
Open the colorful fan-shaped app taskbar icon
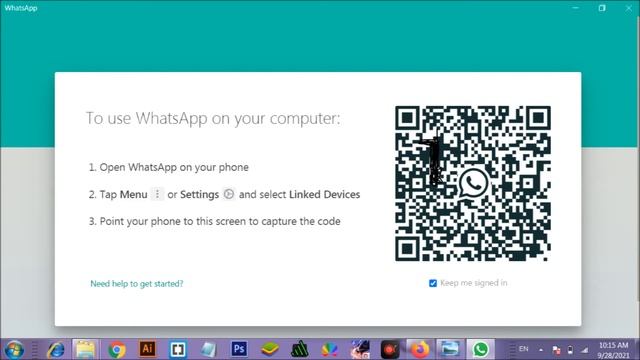(x=330, y=350)
